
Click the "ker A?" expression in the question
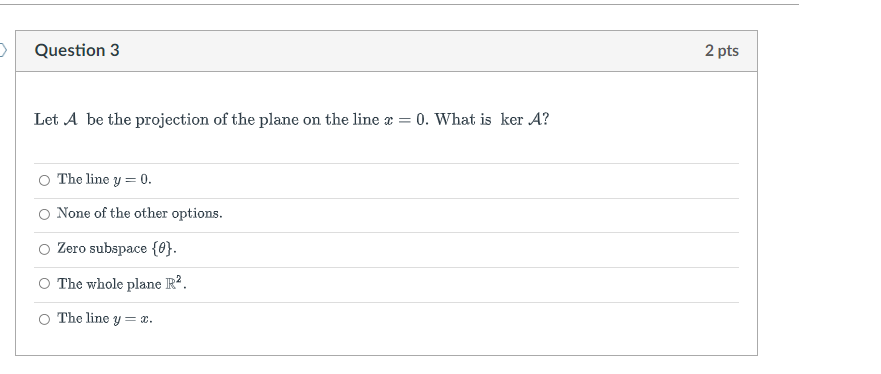pos(525,120)
